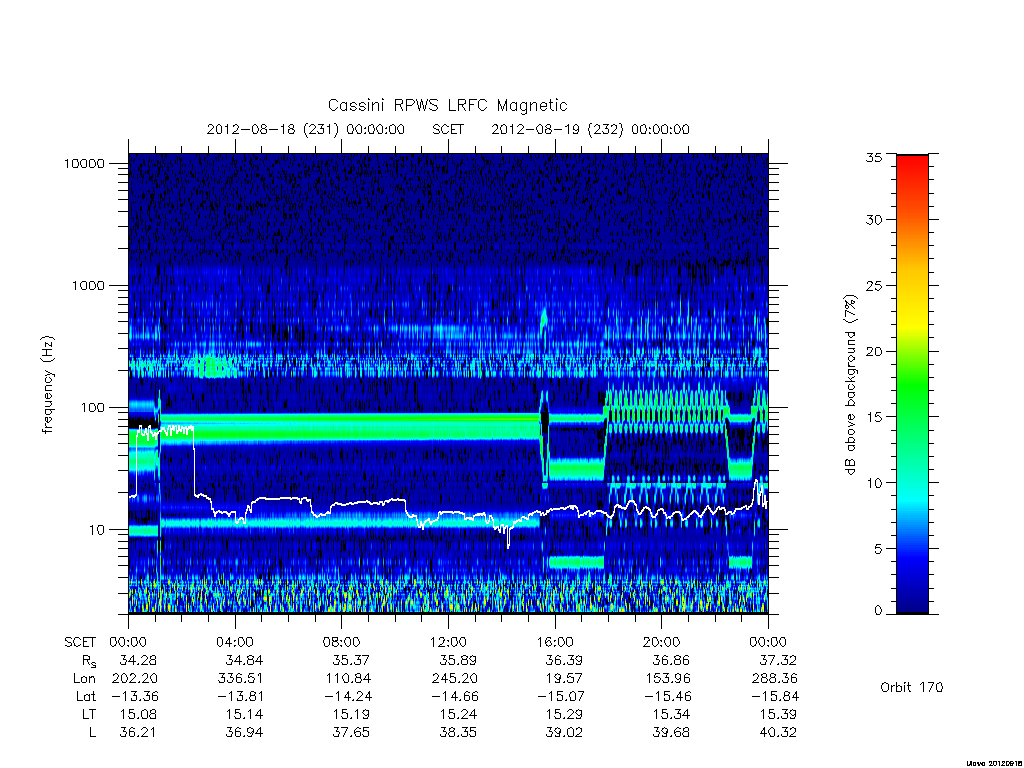Click the "frequency (Hz)" axis label

[48, 385]
